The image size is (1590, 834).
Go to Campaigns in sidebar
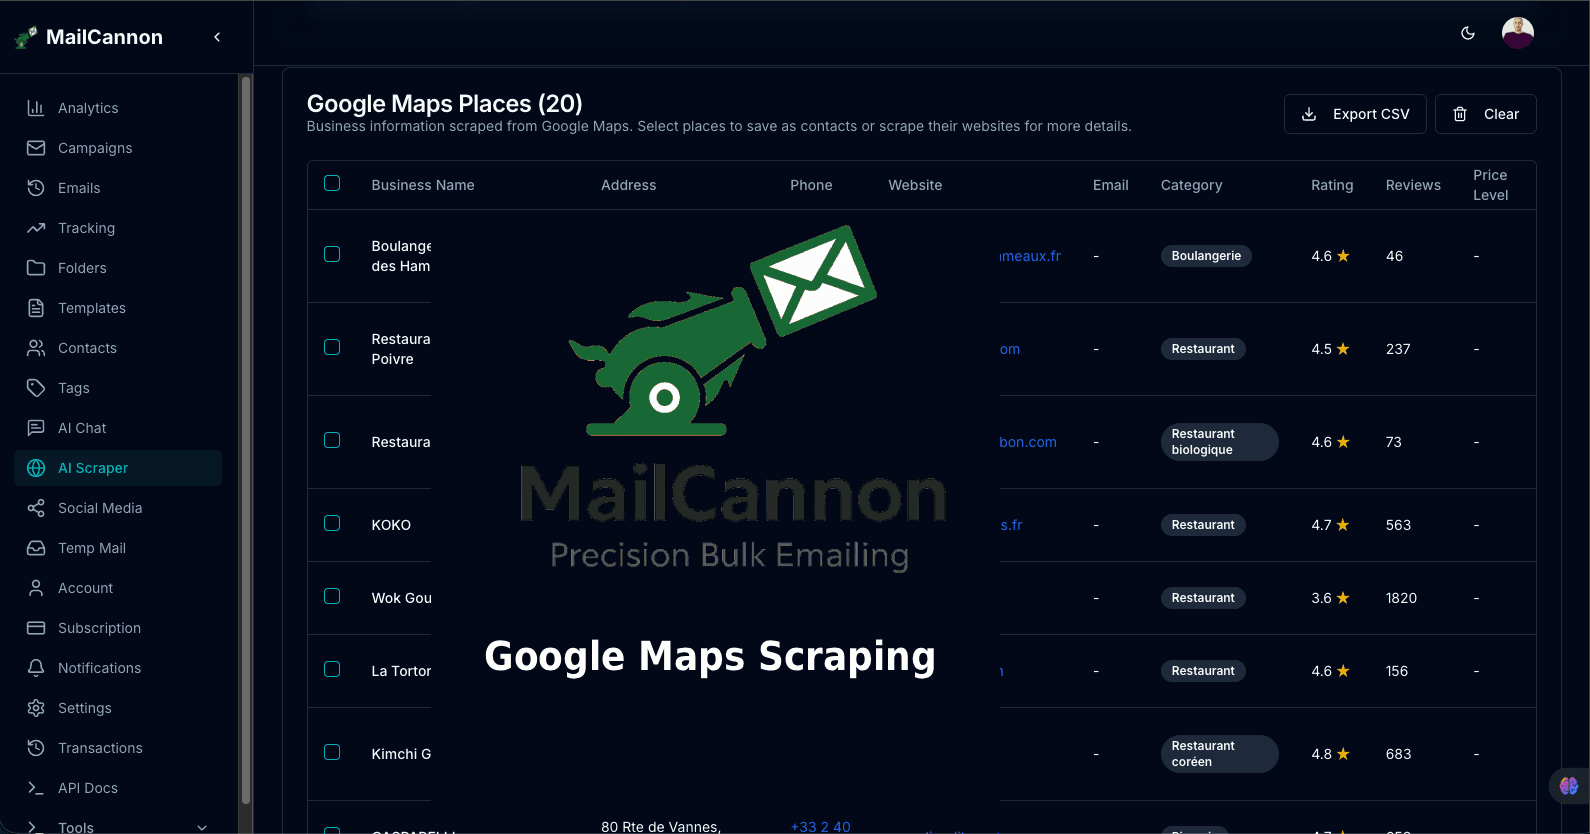[118, 148]
